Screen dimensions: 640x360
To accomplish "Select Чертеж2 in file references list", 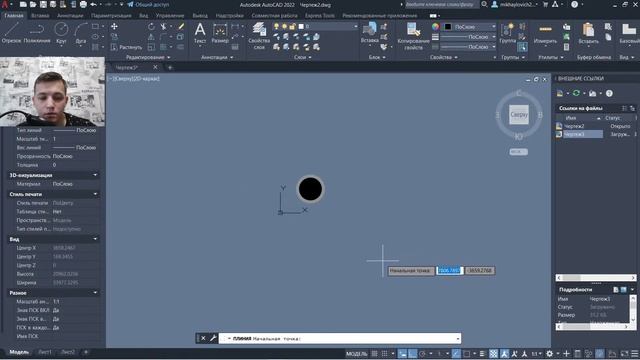I will pyautogui.click(x=575, y=126).
